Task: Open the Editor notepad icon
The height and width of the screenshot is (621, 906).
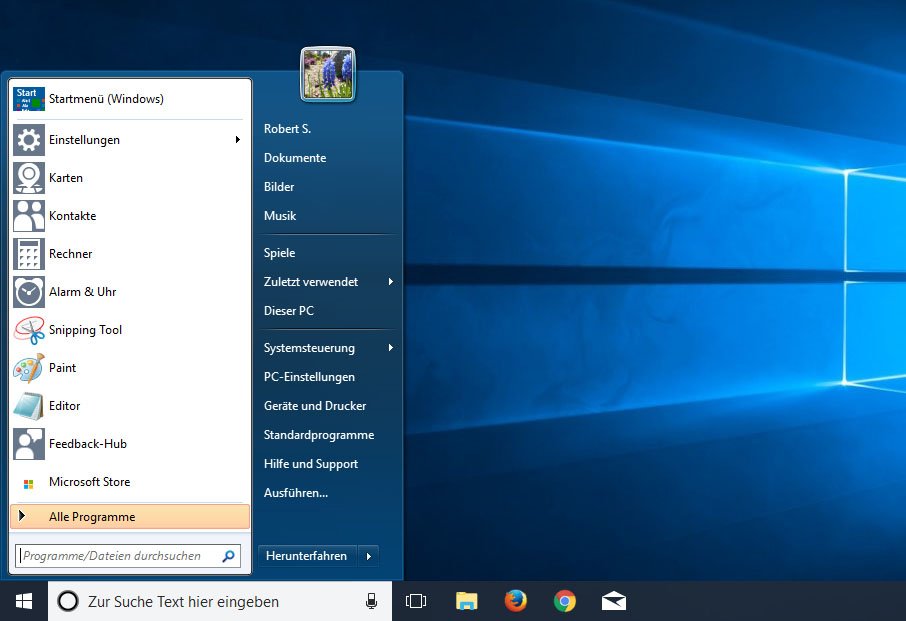Action: coord(29,406)
